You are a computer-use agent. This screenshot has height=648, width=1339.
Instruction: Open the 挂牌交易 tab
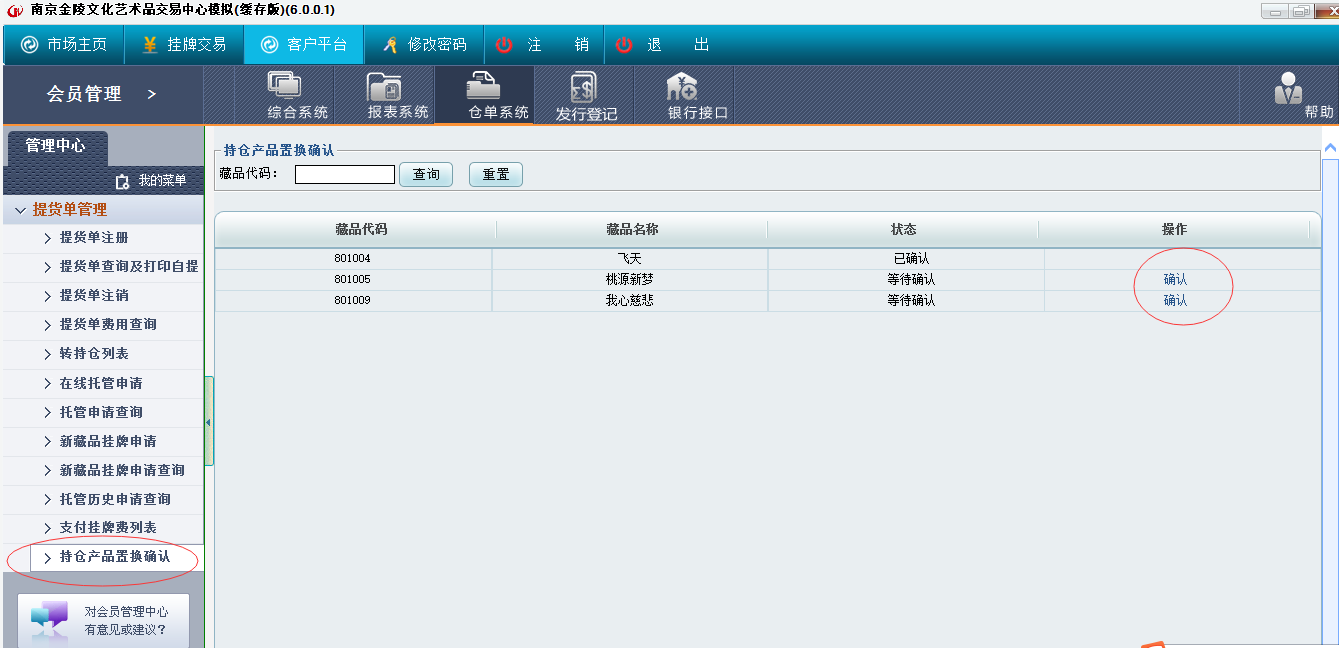coord(184,45)
